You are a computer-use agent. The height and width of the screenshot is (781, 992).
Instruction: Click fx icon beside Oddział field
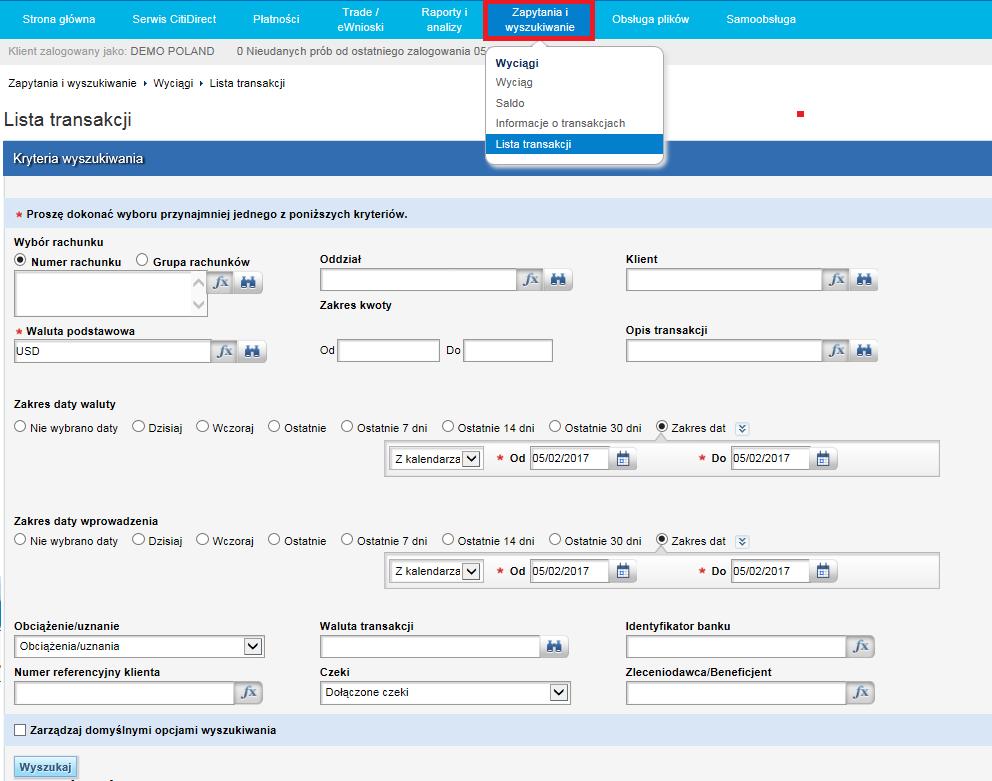click(530, 279)
